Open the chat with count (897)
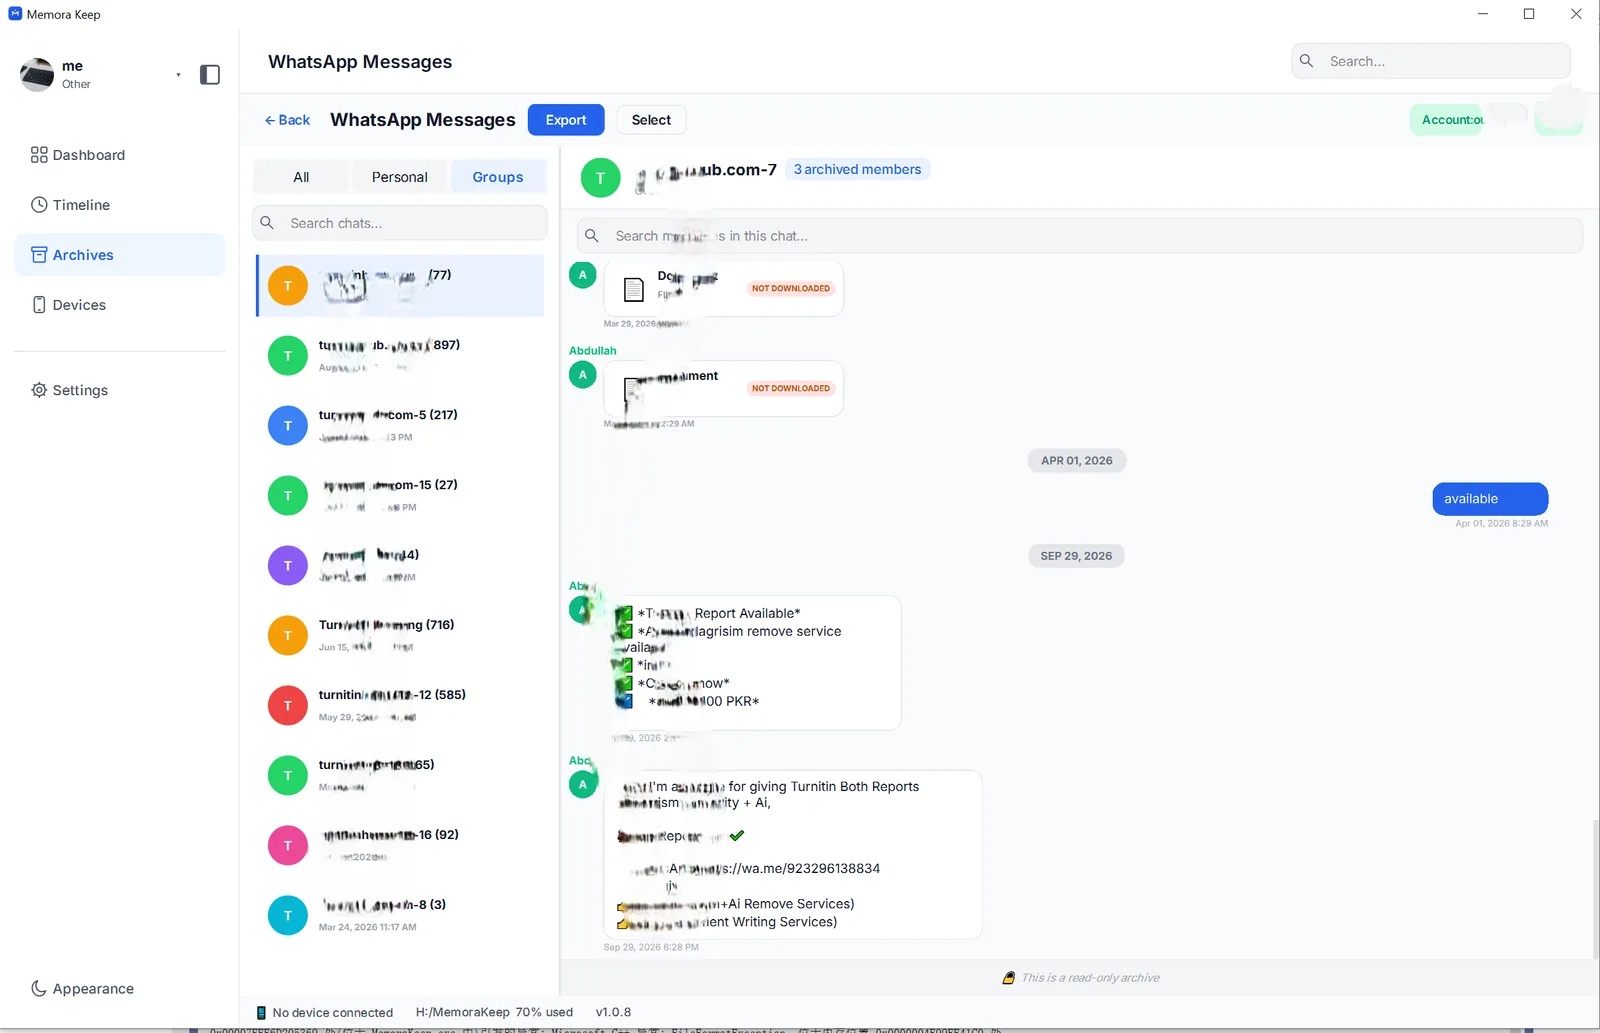 pyautogui.click(x=401, y=356)
